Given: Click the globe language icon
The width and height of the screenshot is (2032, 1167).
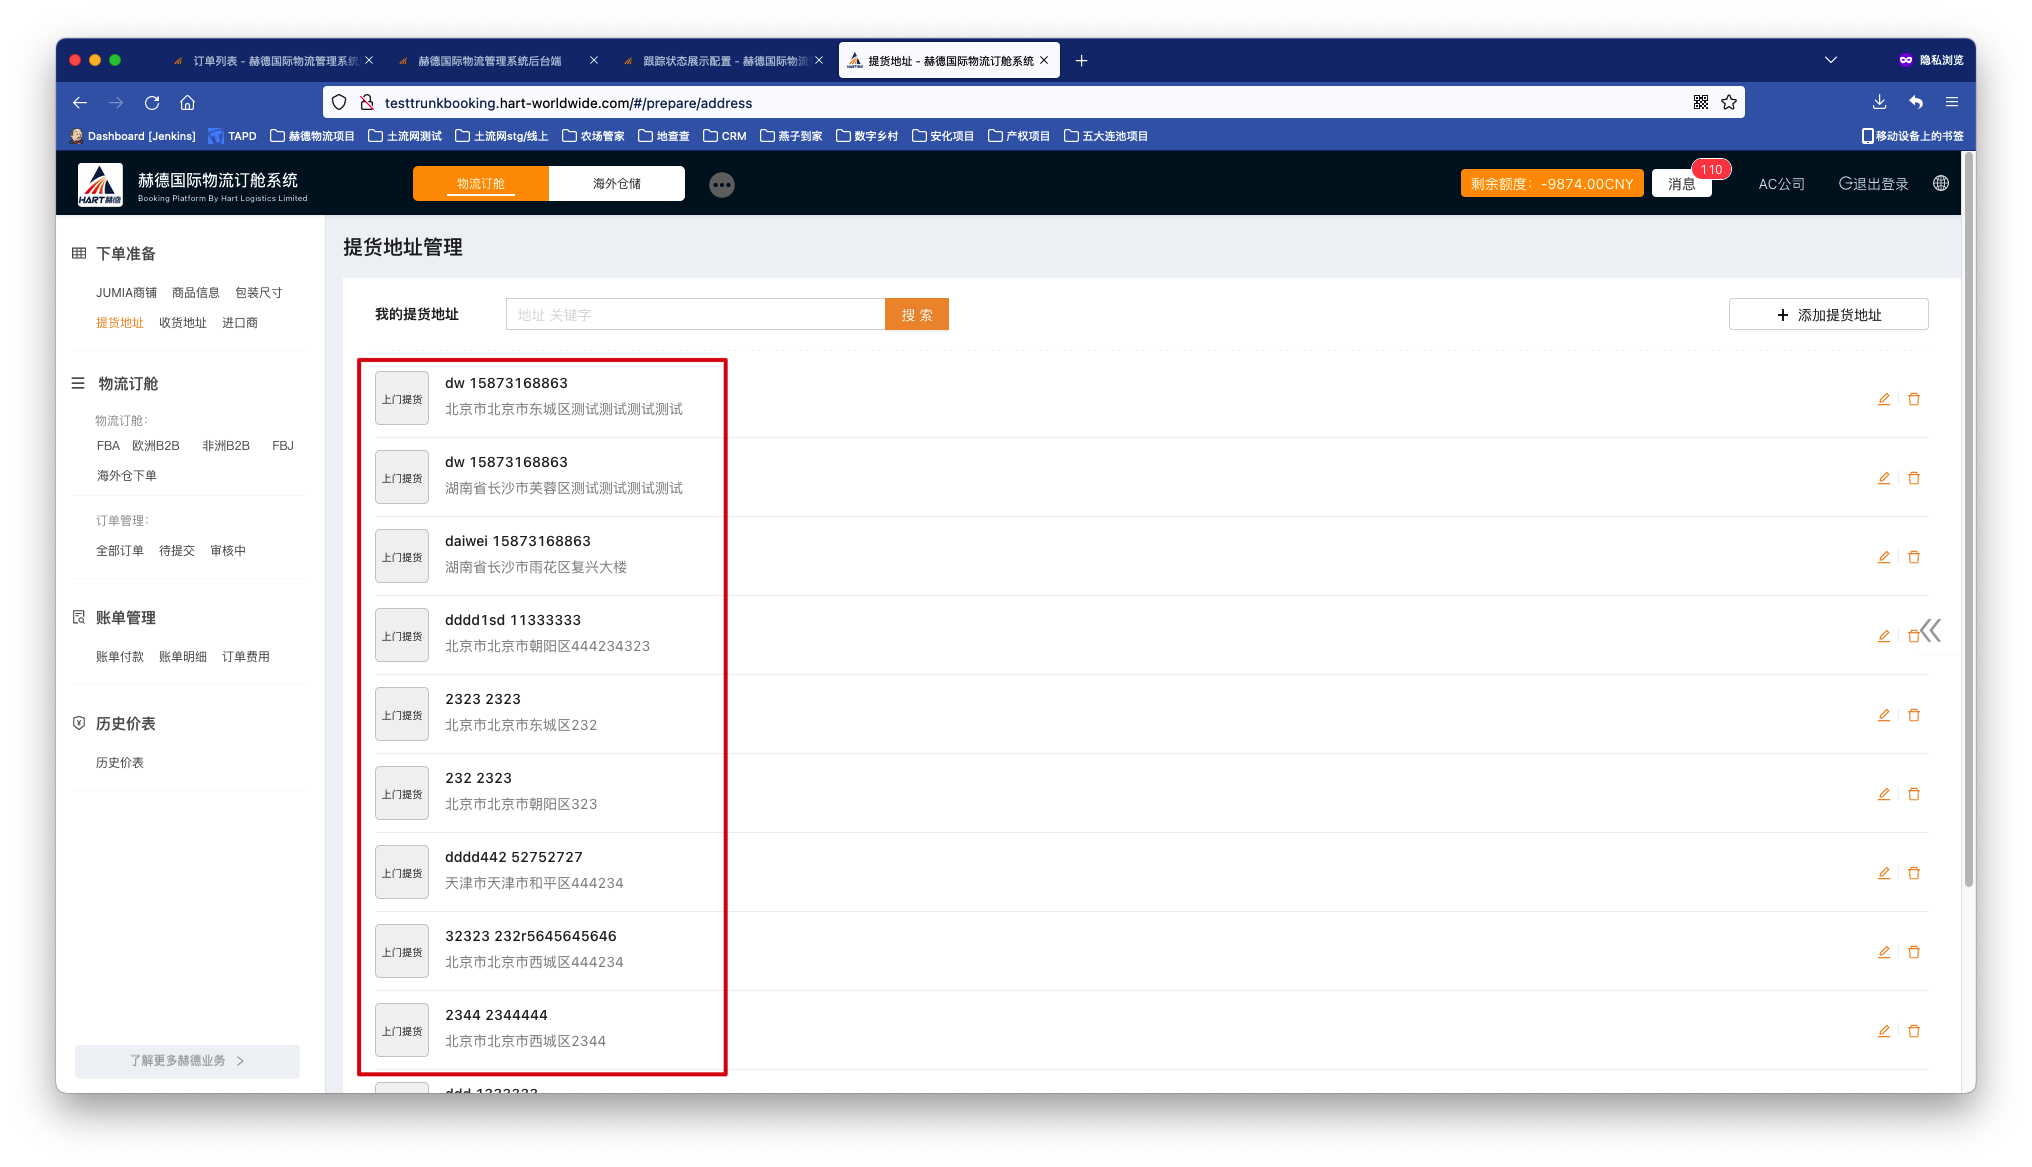Looking at the screenshot, I should click(1941, 184).
